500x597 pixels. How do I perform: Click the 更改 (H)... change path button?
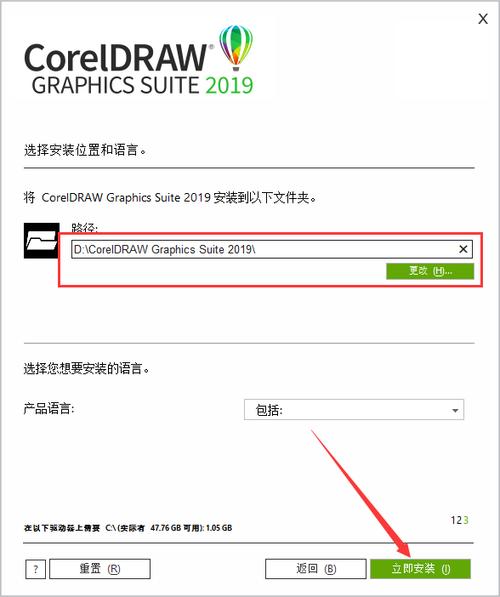430,271
